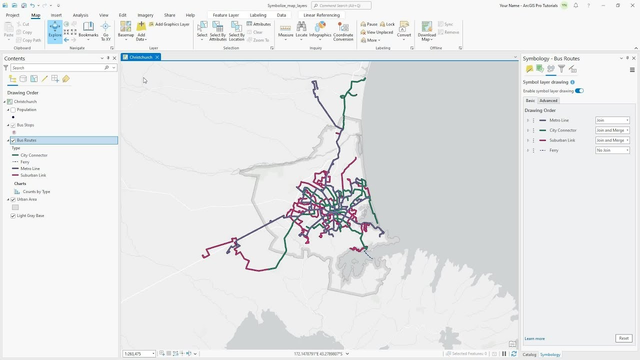Open Ferry join dropdown
This screenshot has width=640, height=360.
pyautogui.click(x=612, y=150)
